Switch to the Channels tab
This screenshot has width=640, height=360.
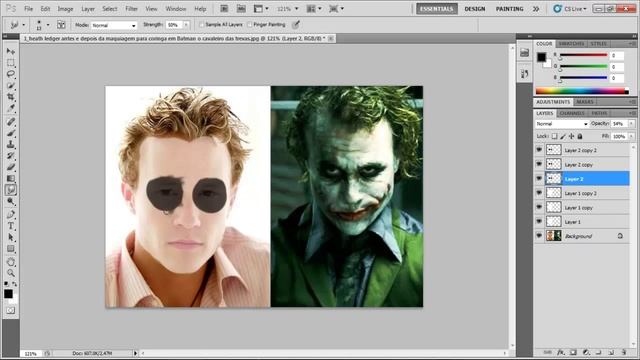572,113
